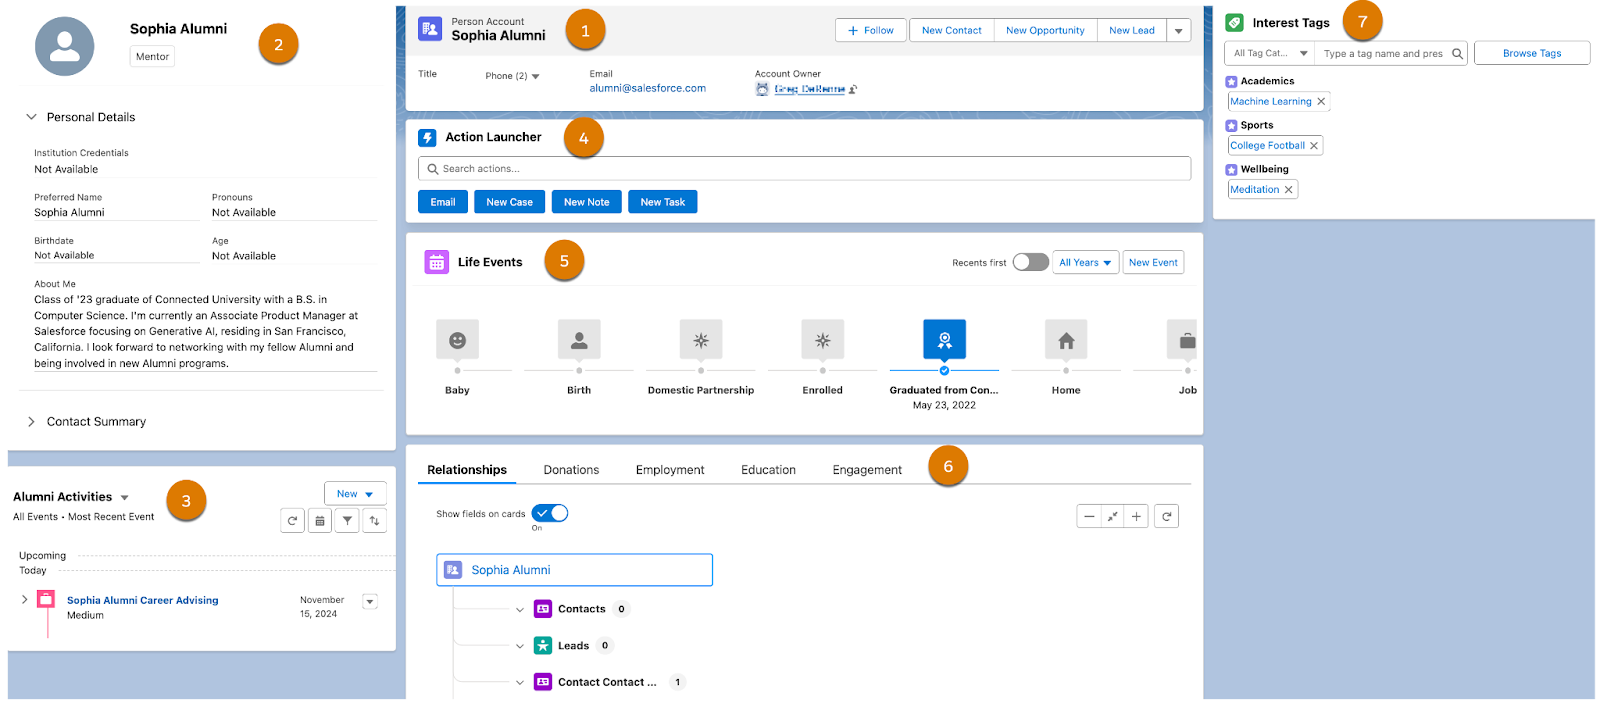
Task: Switch to the Engagement tab
Action: 867,470
